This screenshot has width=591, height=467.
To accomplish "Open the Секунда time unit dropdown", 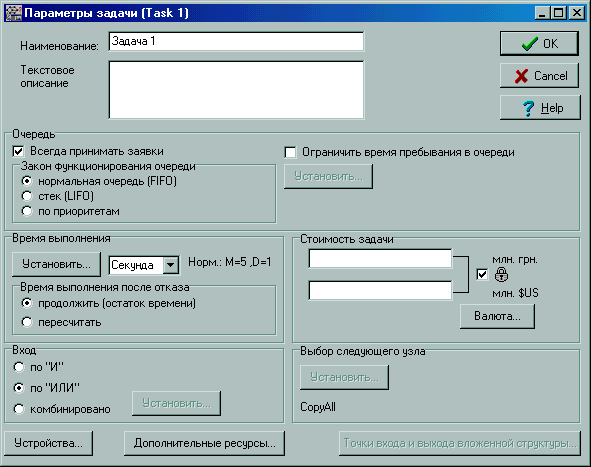I will click(170, 265).
